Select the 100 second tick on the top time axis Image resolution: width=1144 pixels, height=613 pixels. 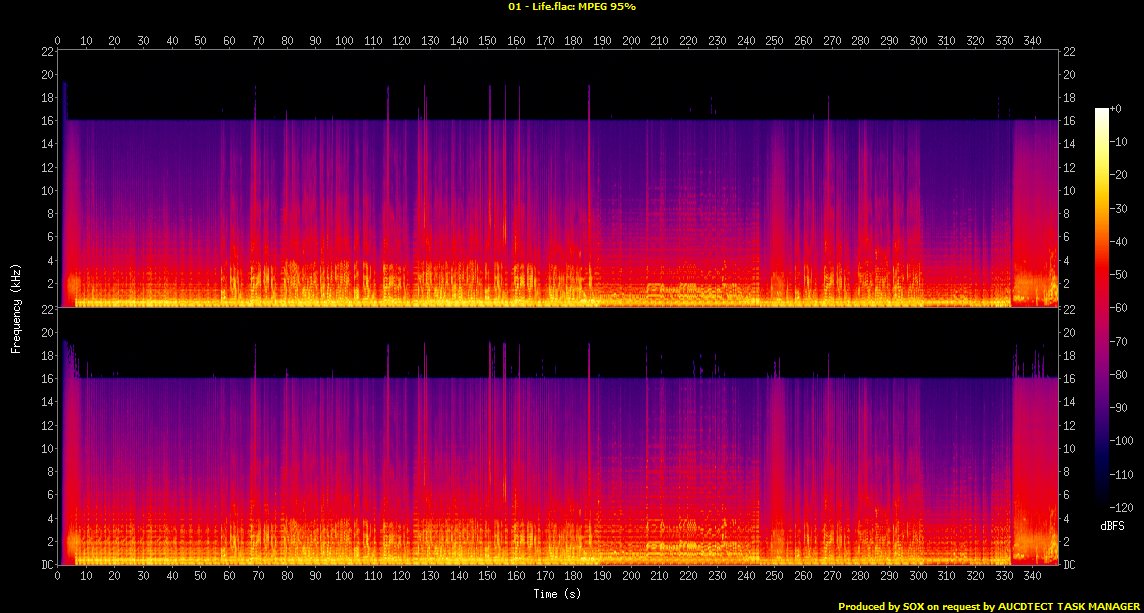pos(345,41)
